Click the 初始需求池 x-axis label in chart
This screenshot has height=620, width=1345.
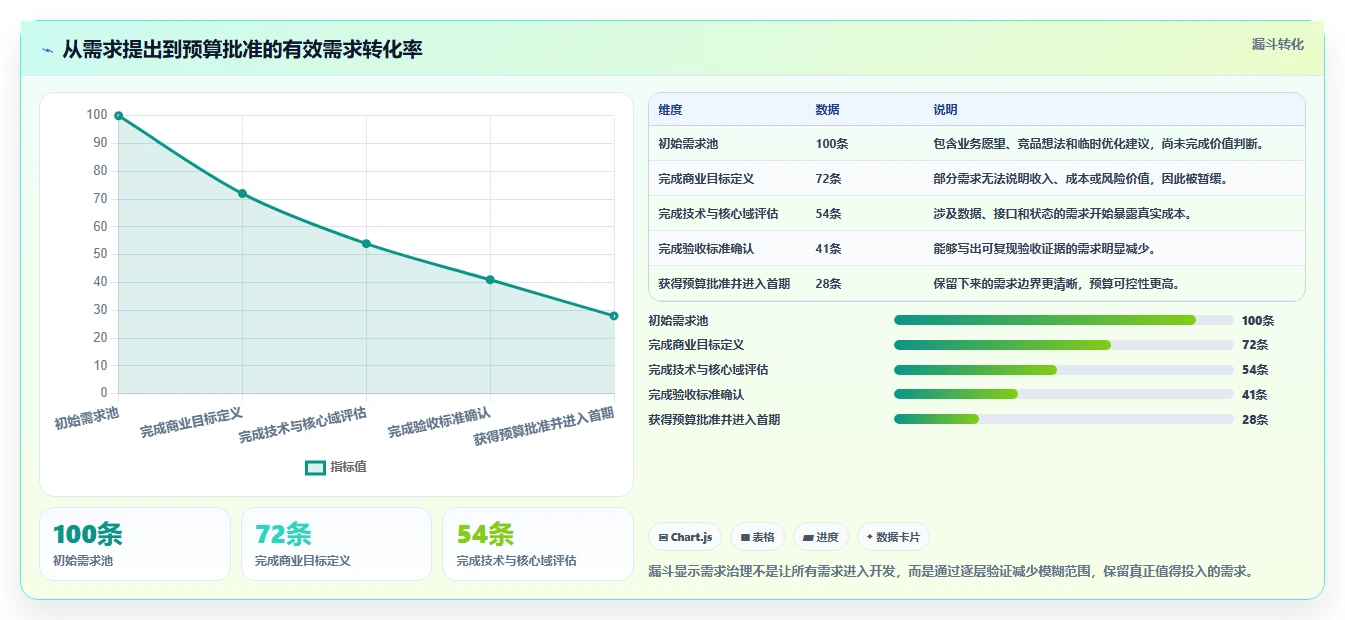coord(87,418)
